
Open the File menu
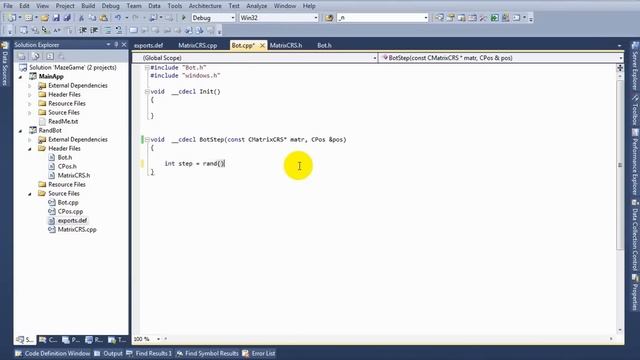pyautogui.click(x=8, y=6)
